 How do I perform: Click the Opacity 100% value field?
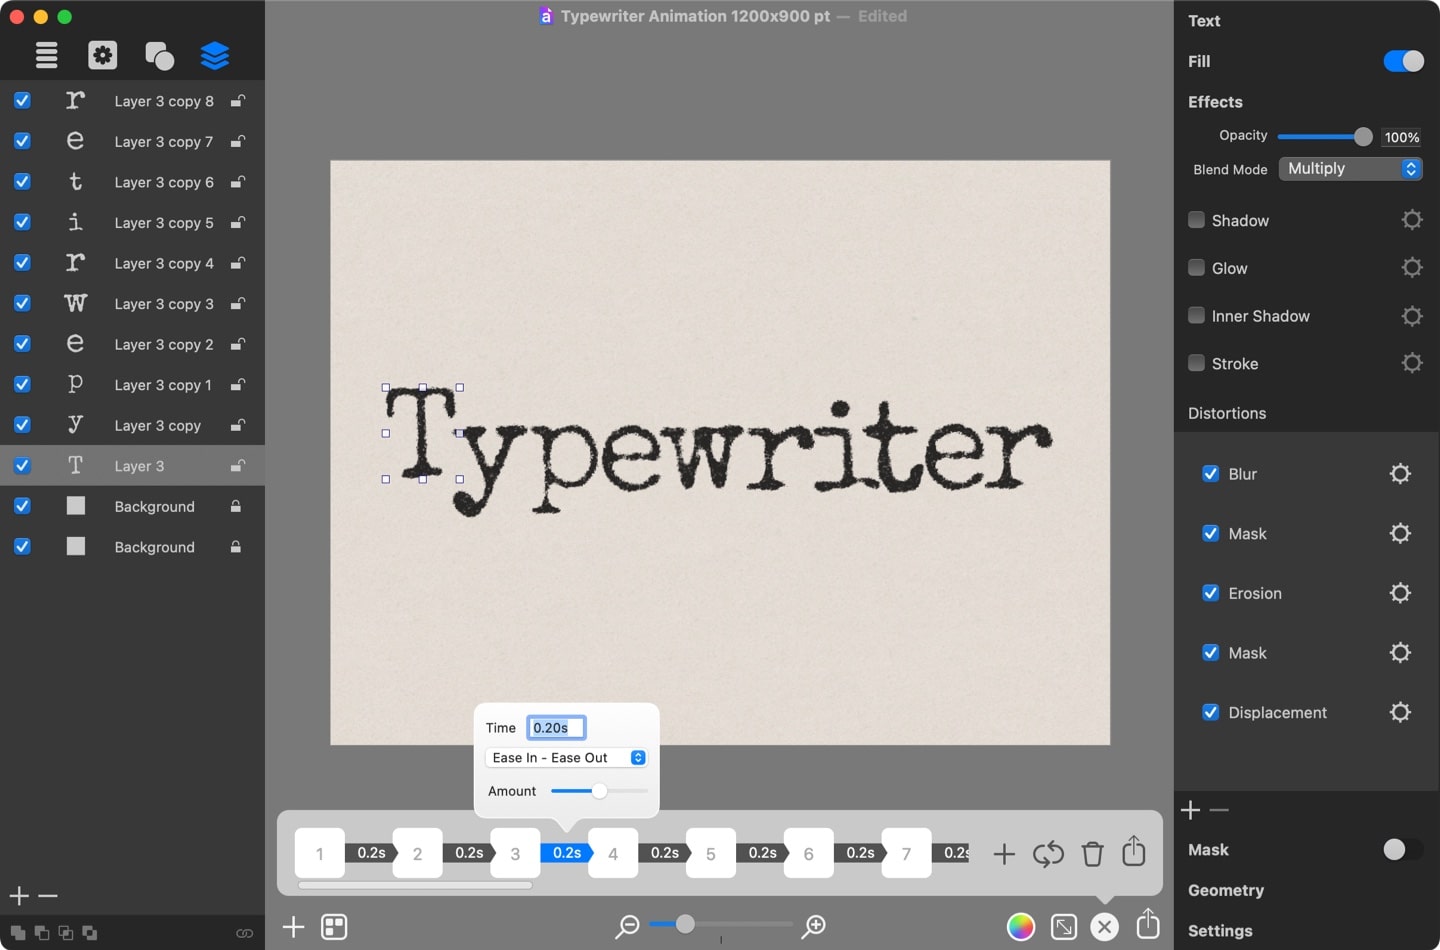coord(1401,137)
